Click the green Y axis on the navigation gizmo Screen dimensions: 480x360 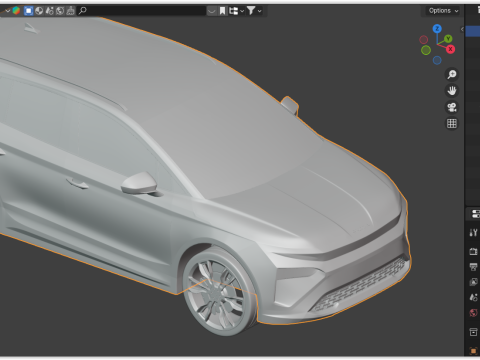448,39
